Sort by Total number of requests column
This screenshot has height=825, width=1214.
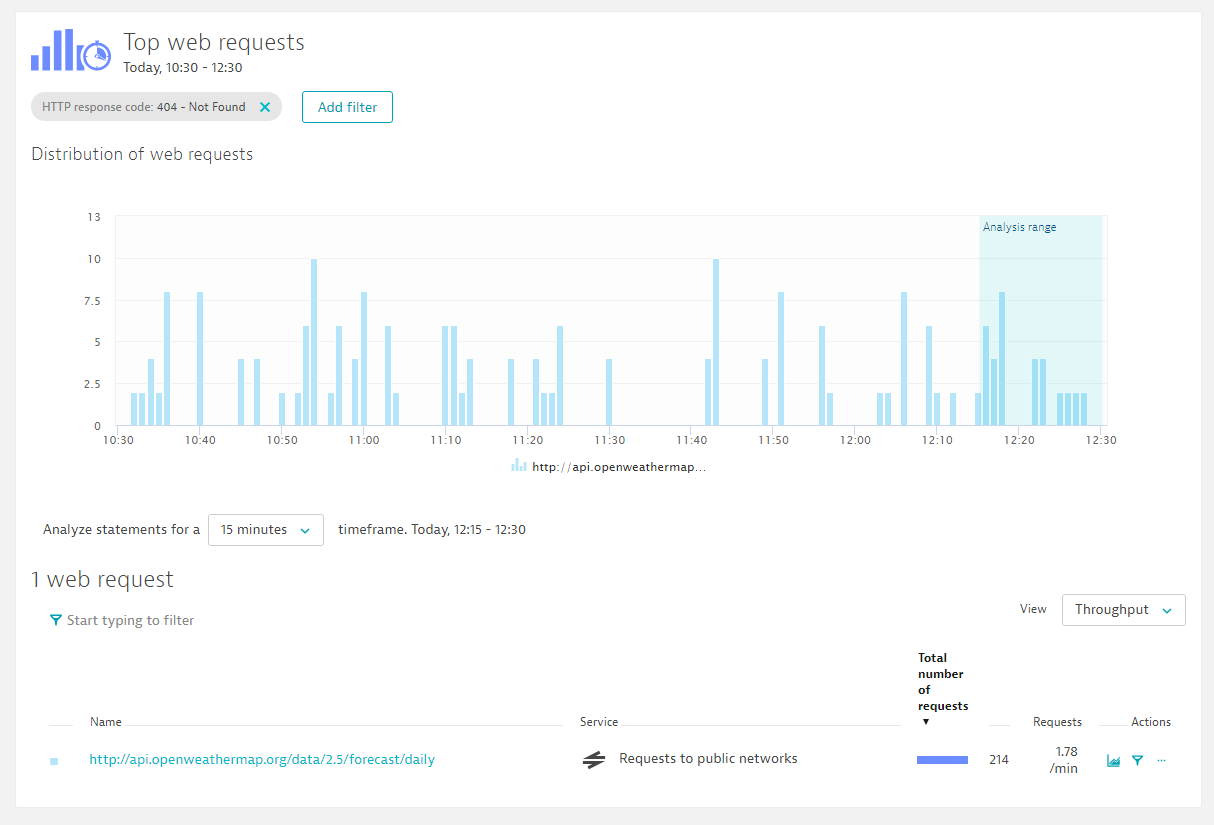(x=943, y=689)
